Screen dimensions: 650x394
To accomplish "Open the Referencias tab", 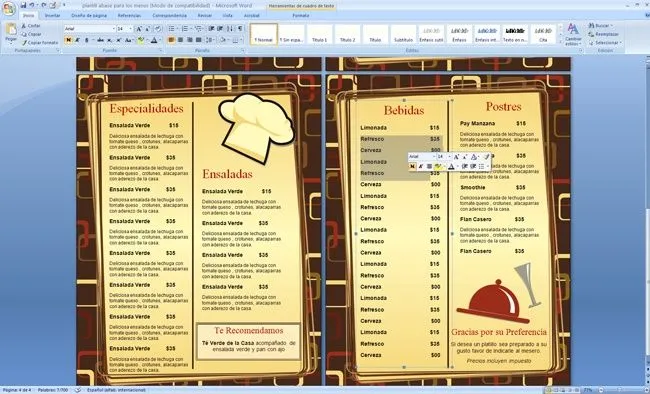I will pyautogui.click(x=129, y=15).
